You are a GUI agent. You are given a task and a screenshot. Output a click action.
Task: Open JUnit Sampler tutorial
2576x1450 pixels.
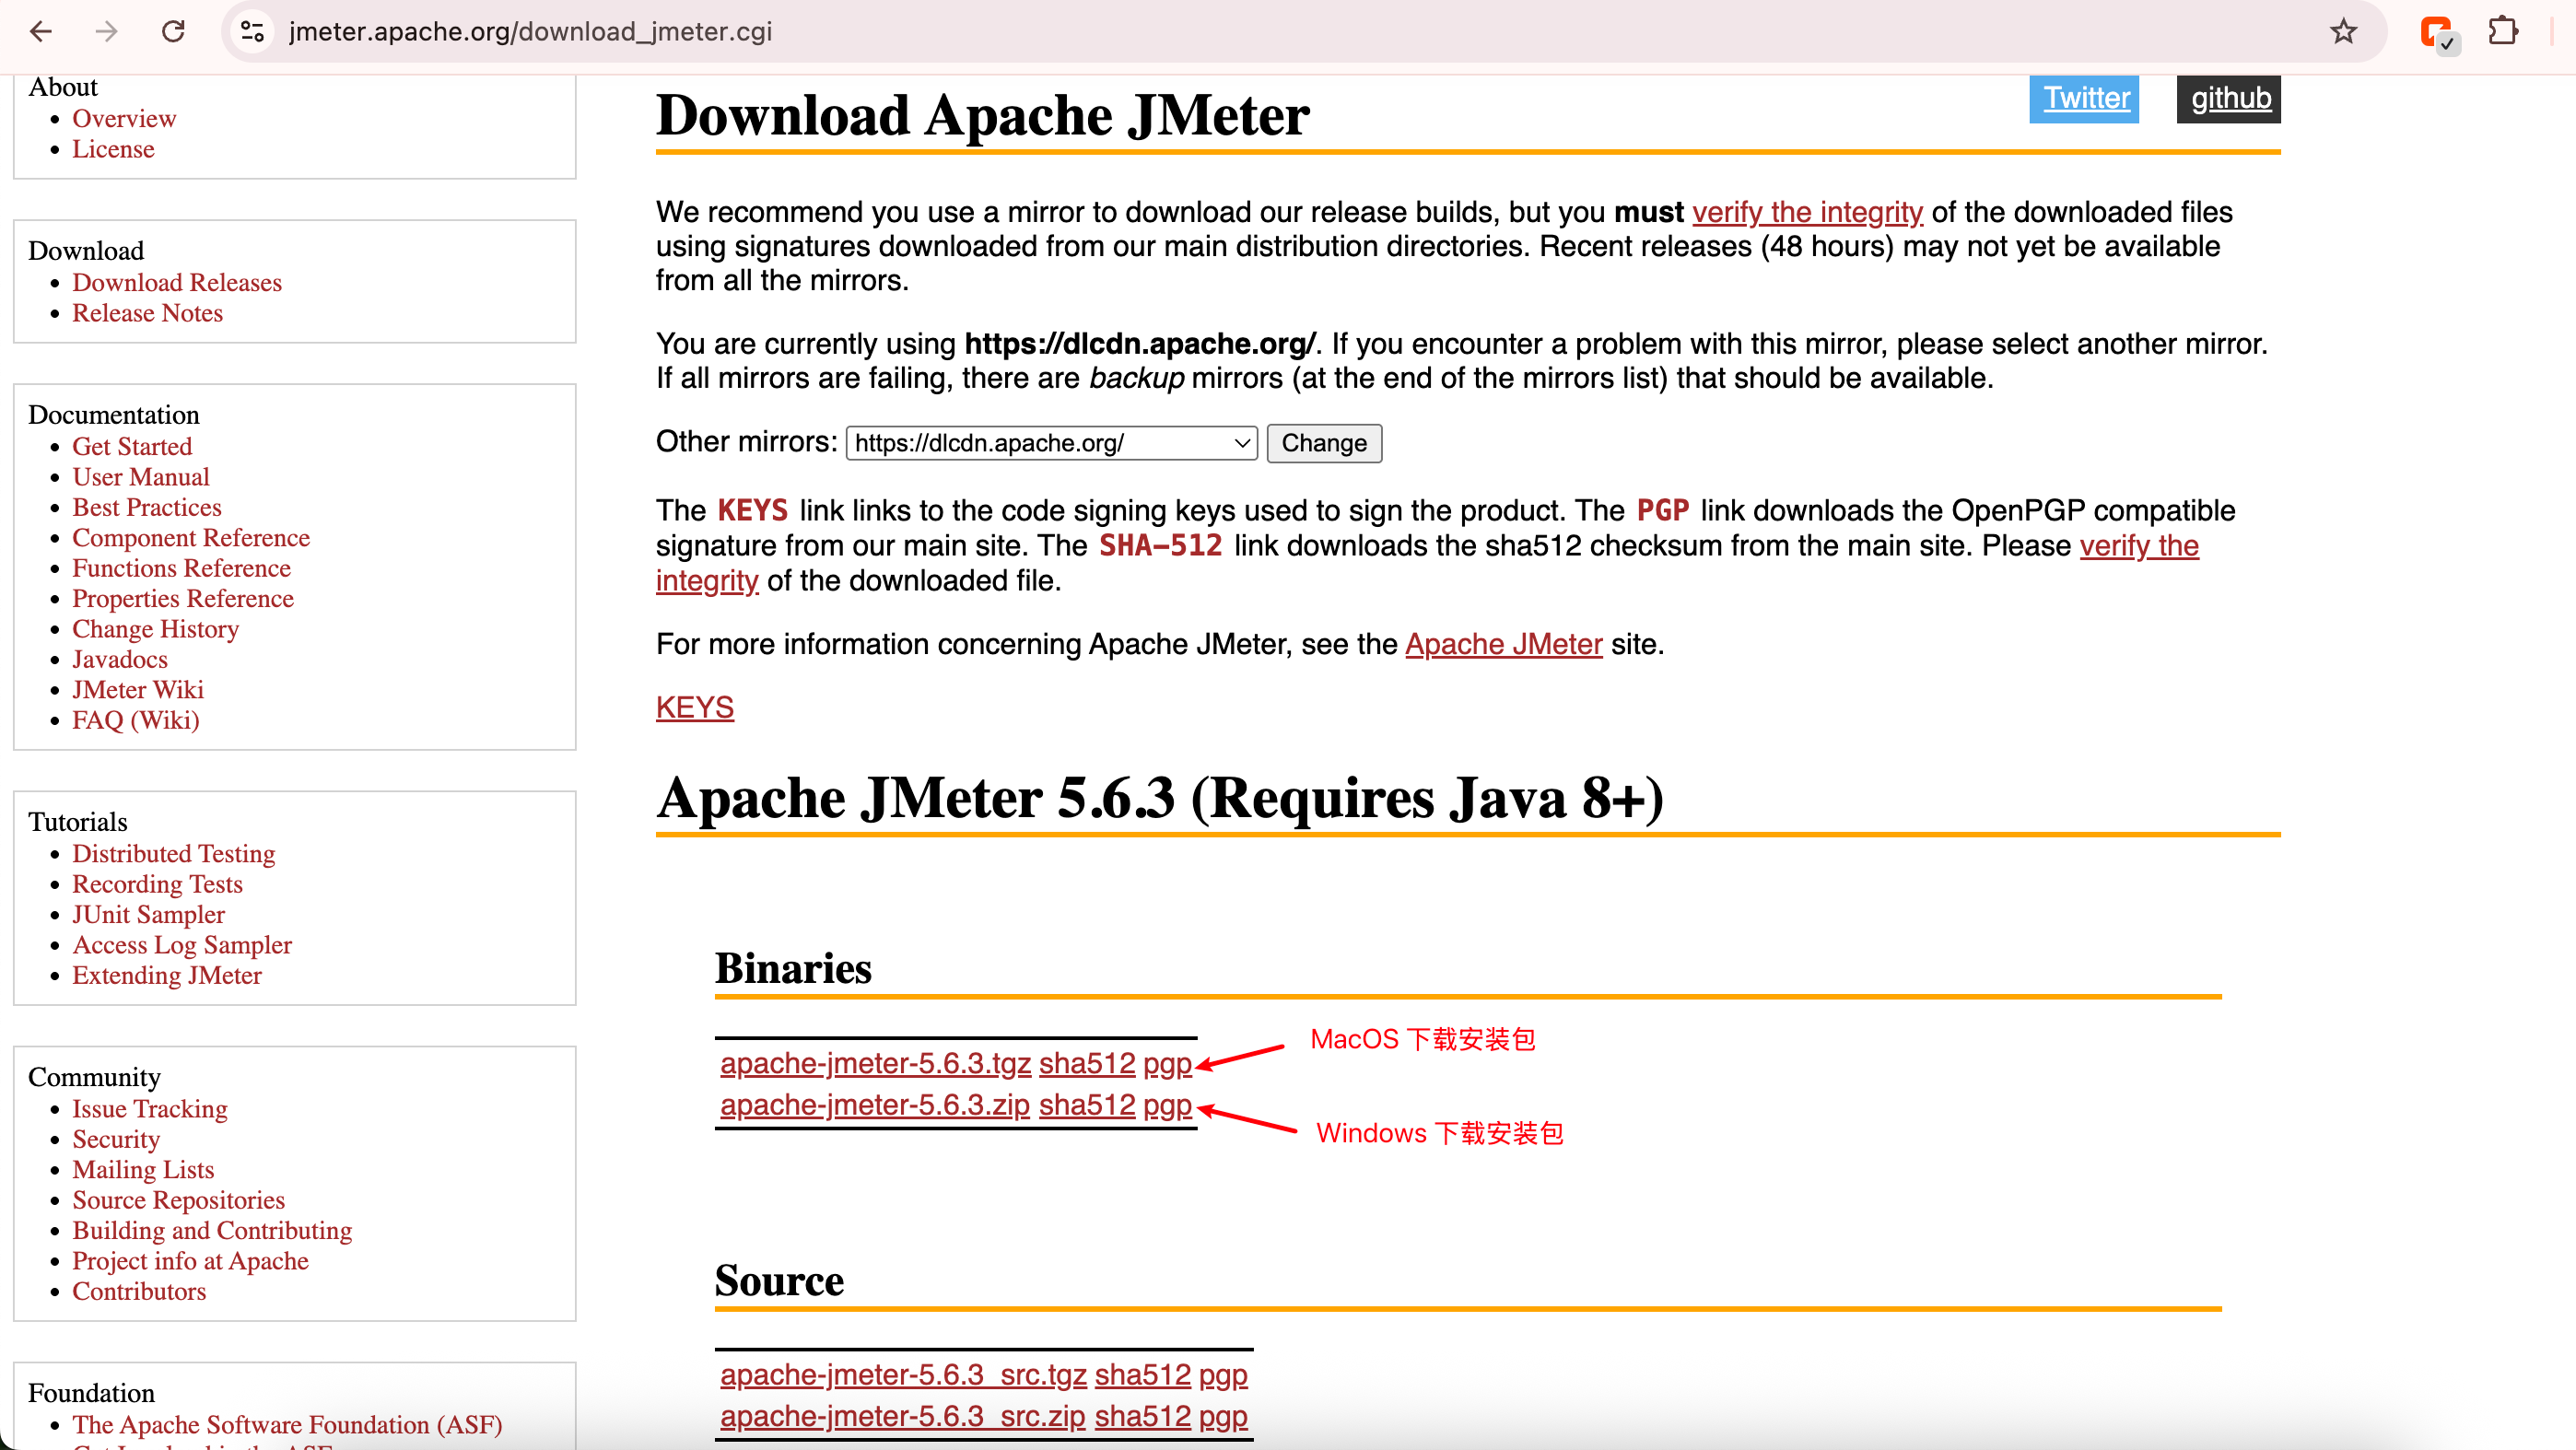coord(148,914)
